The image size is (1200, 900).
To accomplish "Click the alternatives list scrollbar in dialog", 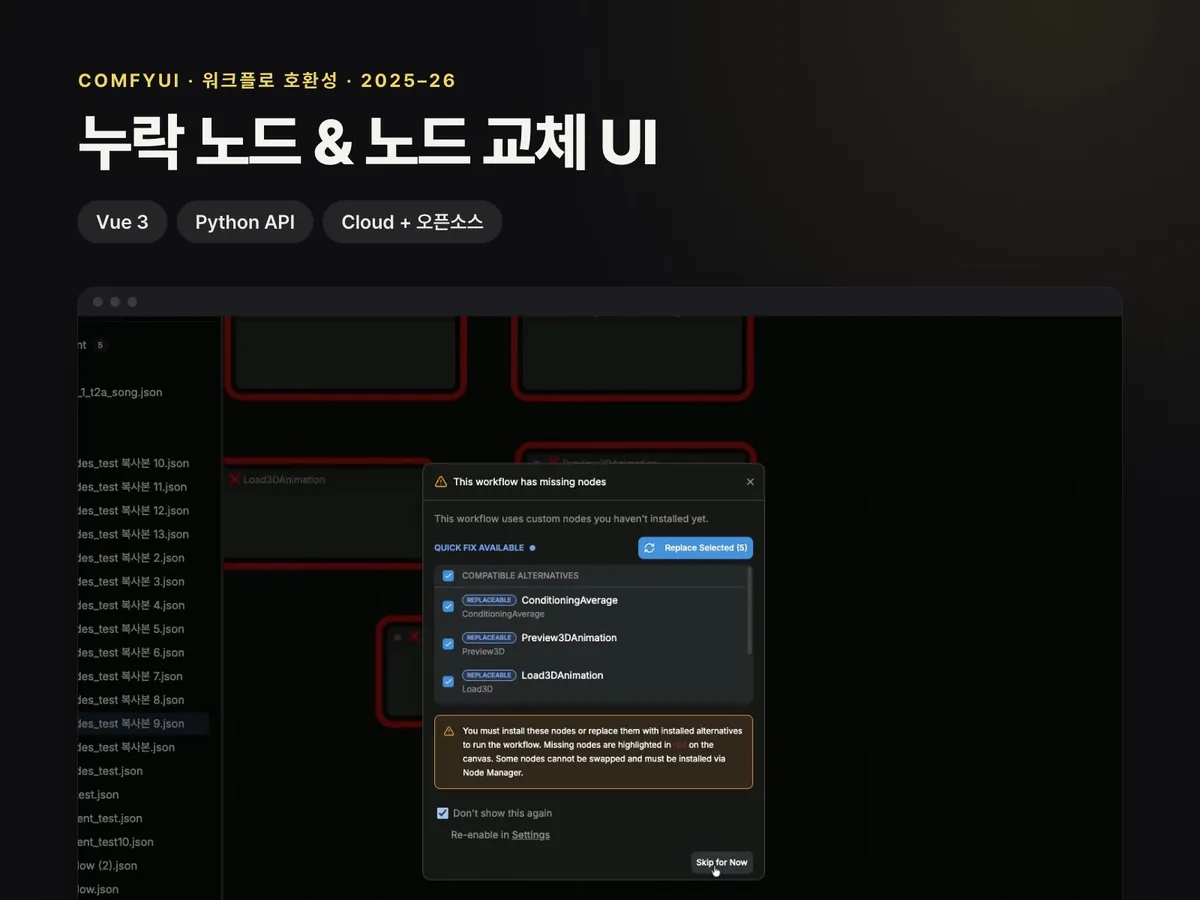I will (750, 612).
